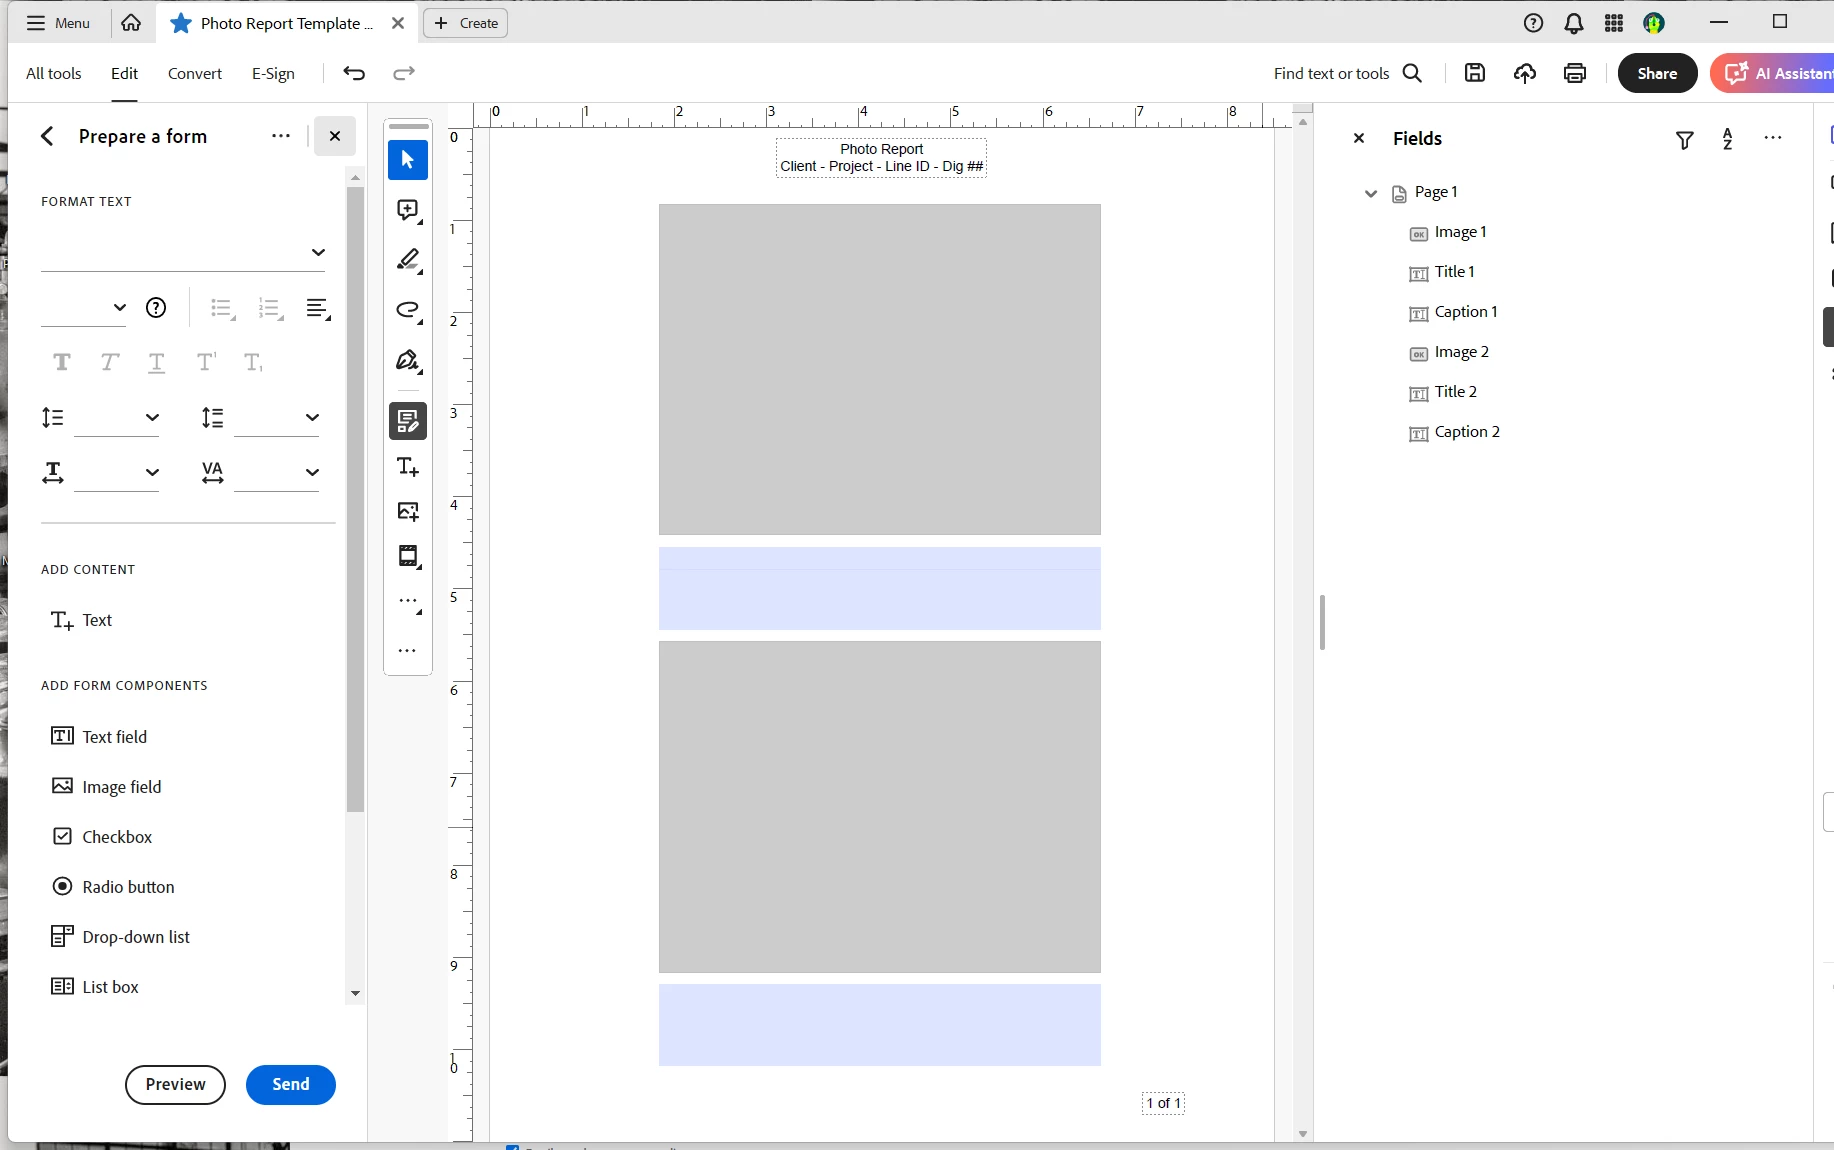Upload file to cloud storage

pyautogui.click(x=1525, y=73)
